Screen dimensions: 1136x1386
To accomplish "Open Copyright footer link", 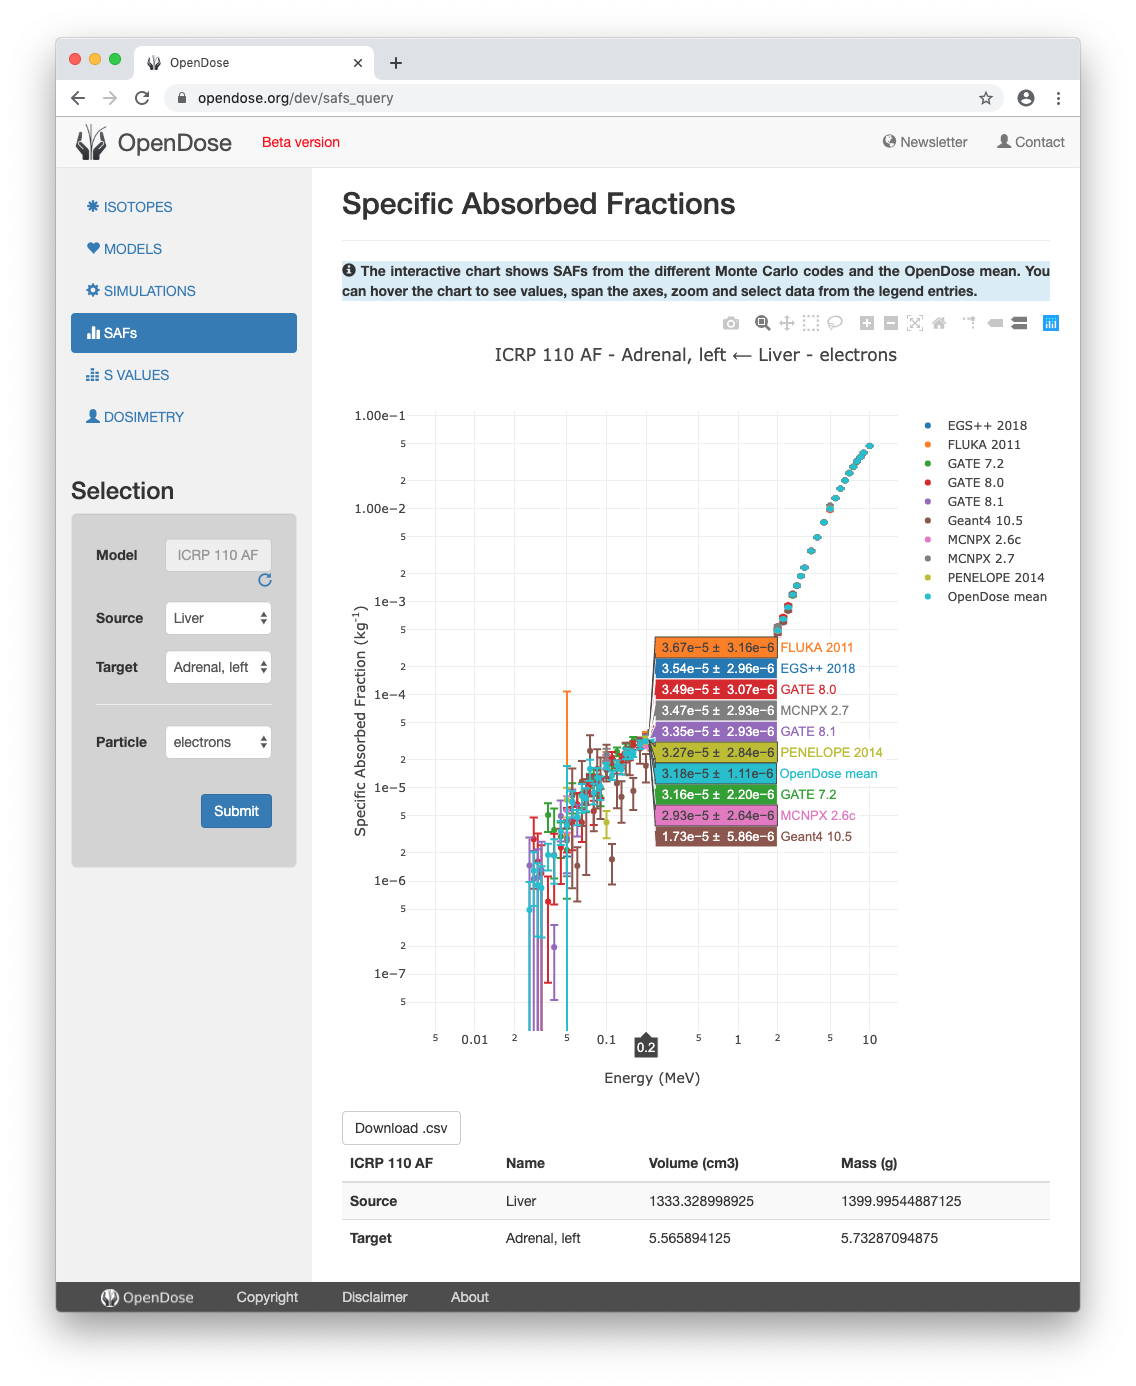I will [x=267, y=1297].
